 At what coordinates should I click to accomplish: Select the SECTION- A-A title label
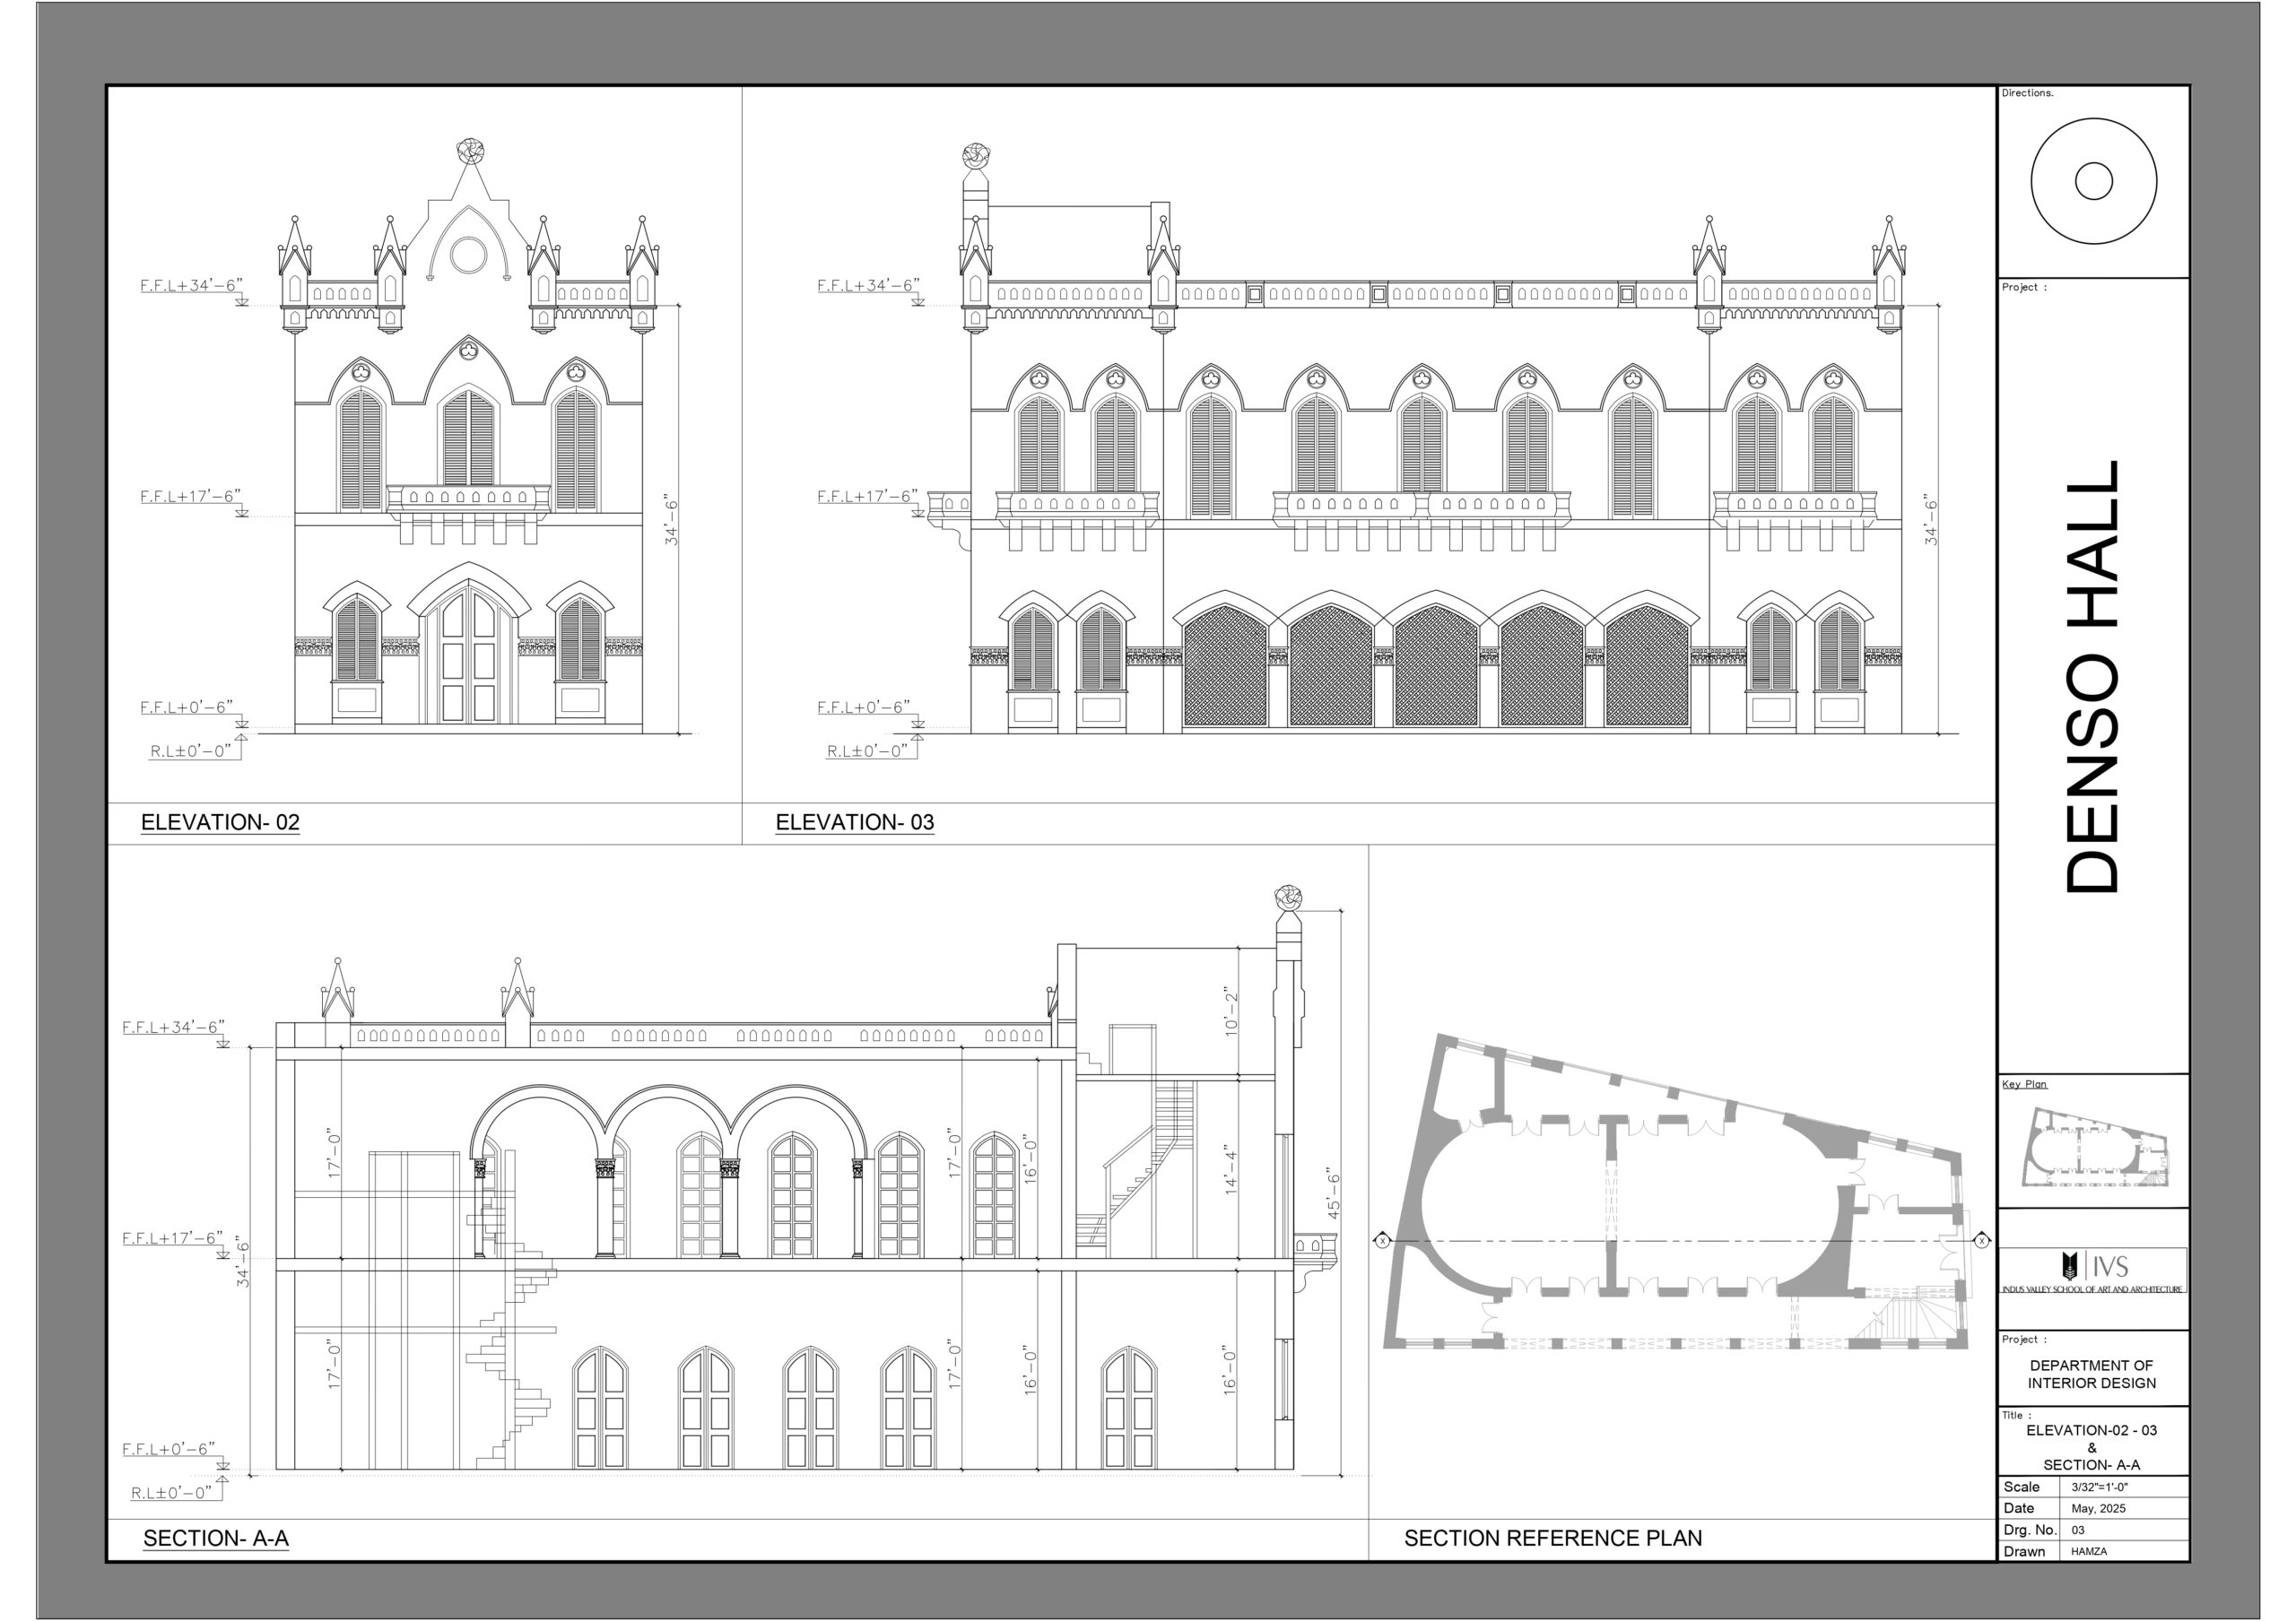216,1538
